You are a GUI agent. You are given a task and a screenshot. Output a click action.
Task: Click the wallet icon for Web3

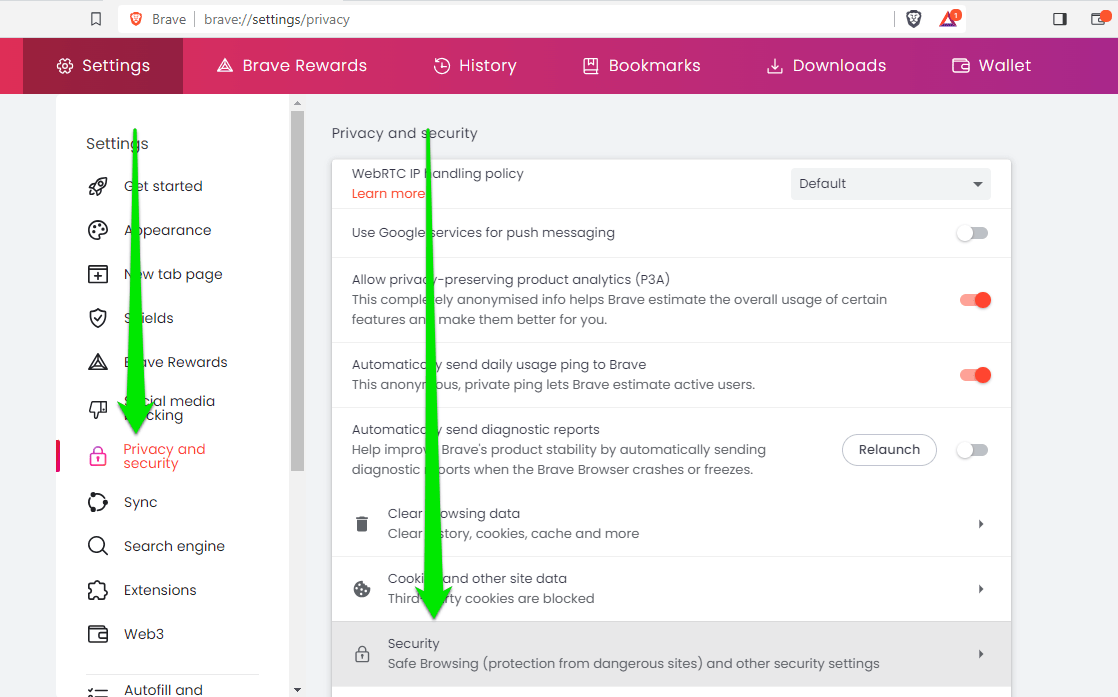coord(98,634)
